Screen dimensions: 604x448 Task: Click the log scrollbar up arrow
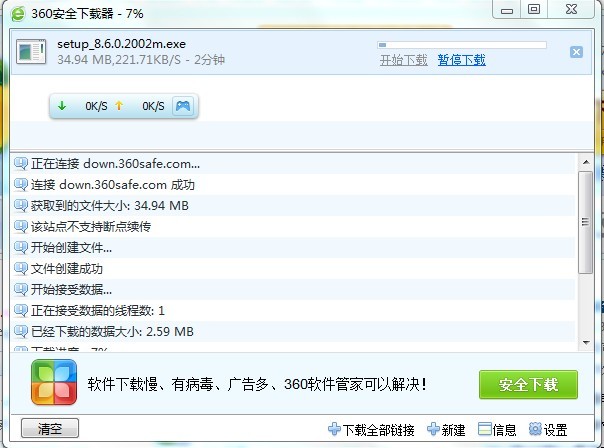point(586,162)
